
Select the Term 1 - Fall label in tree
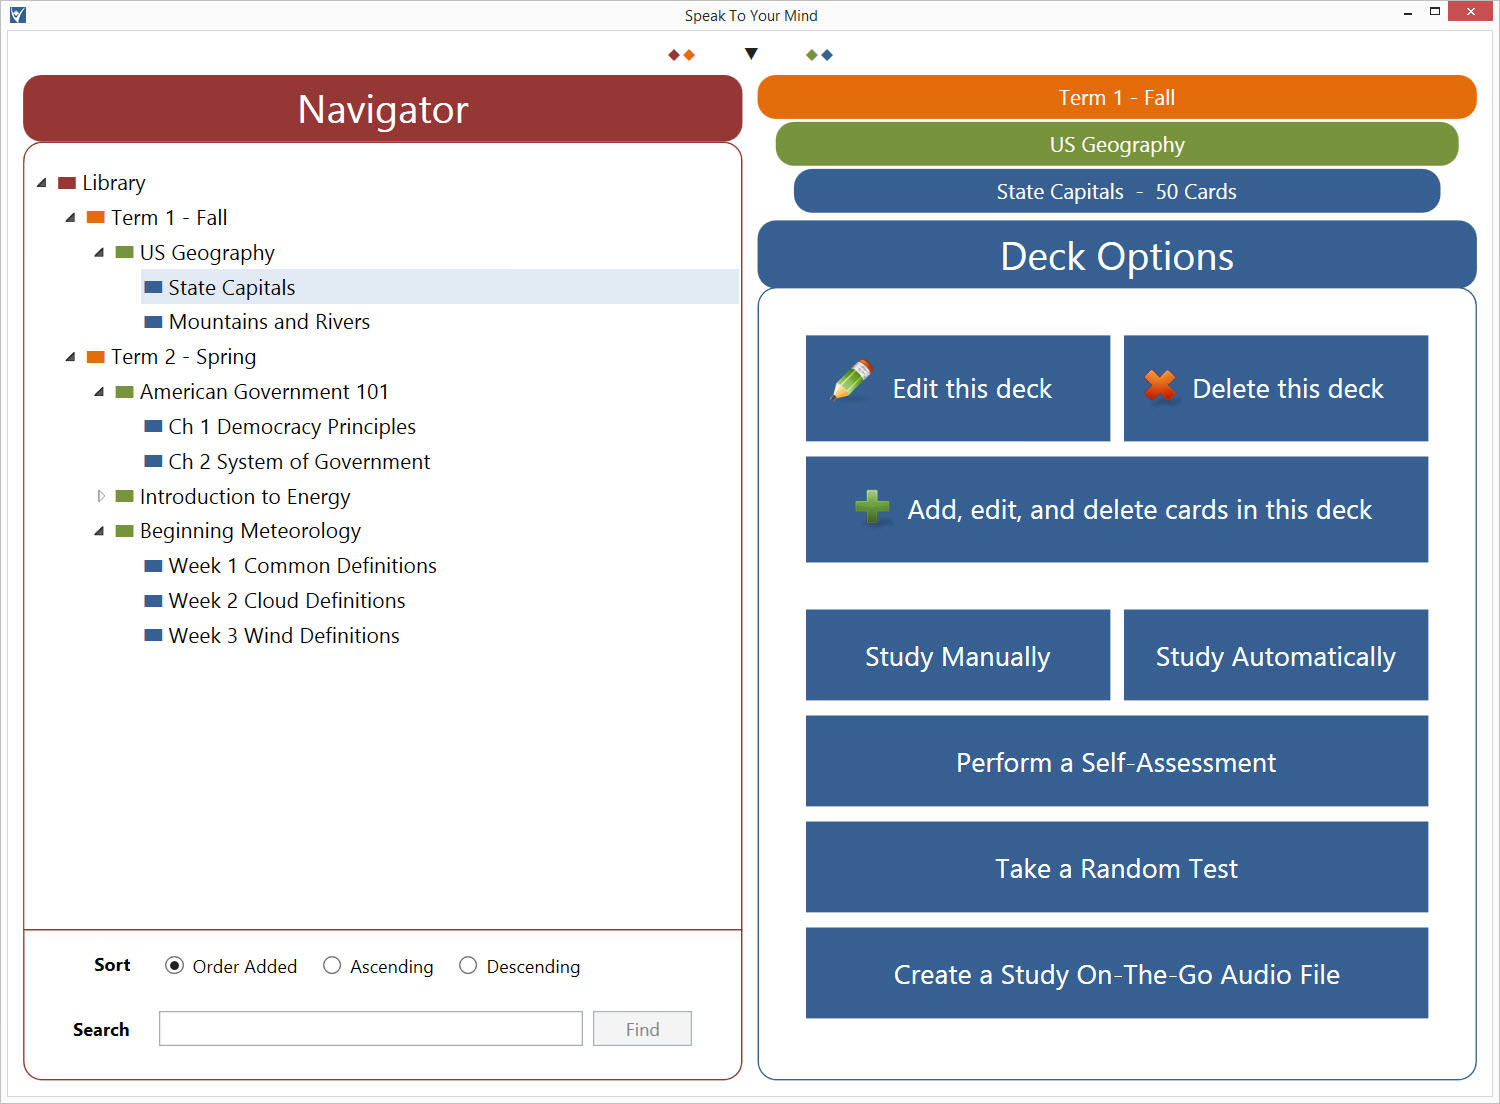pyautogui.click(x=169, y=218)
